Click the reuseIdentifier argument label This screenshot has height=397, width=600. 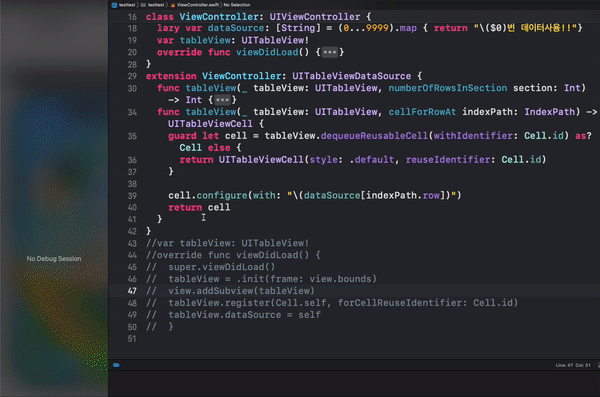click(x=448, y=159)
